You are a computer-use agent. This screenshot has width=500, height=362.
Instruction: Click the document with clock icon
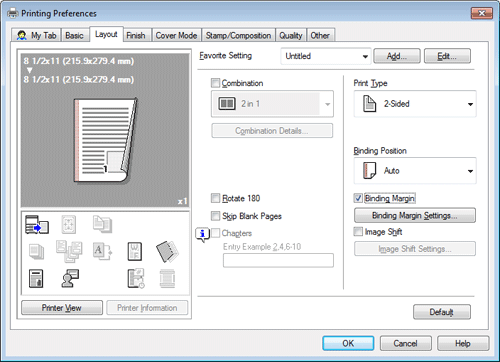136,278
